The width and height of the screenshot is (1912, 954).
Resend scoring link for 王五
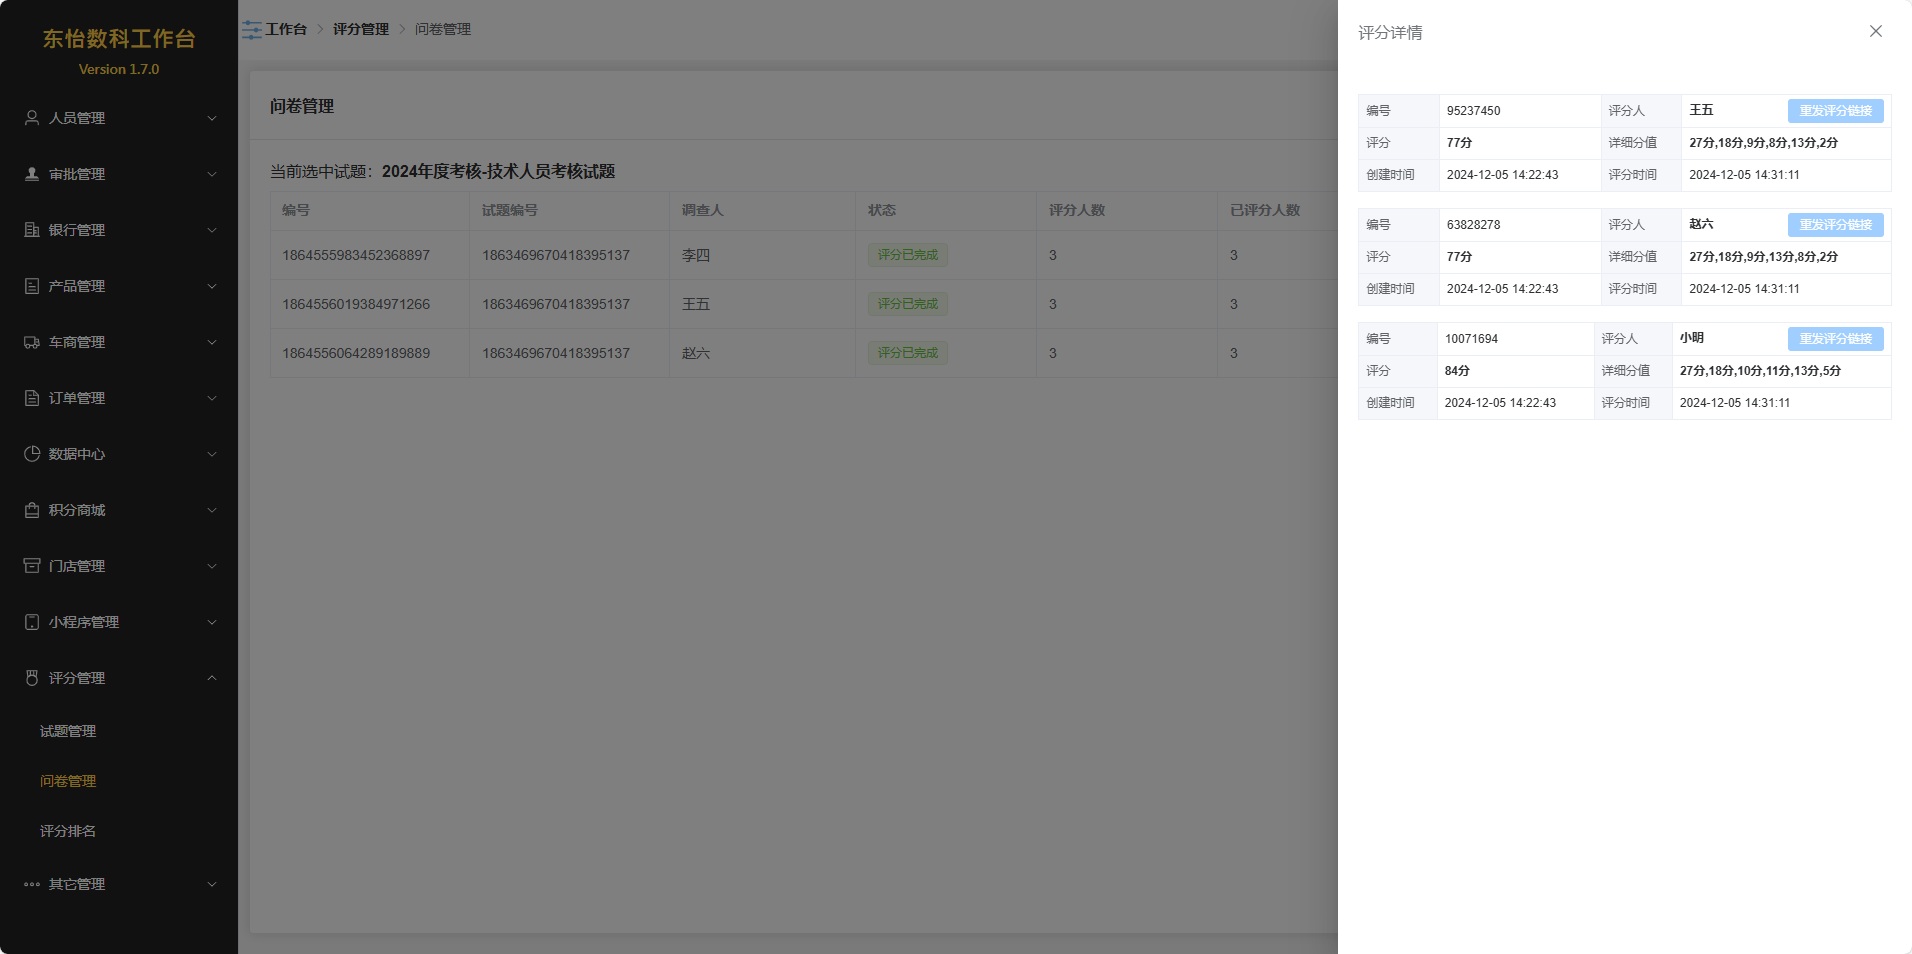(1835, 111)
